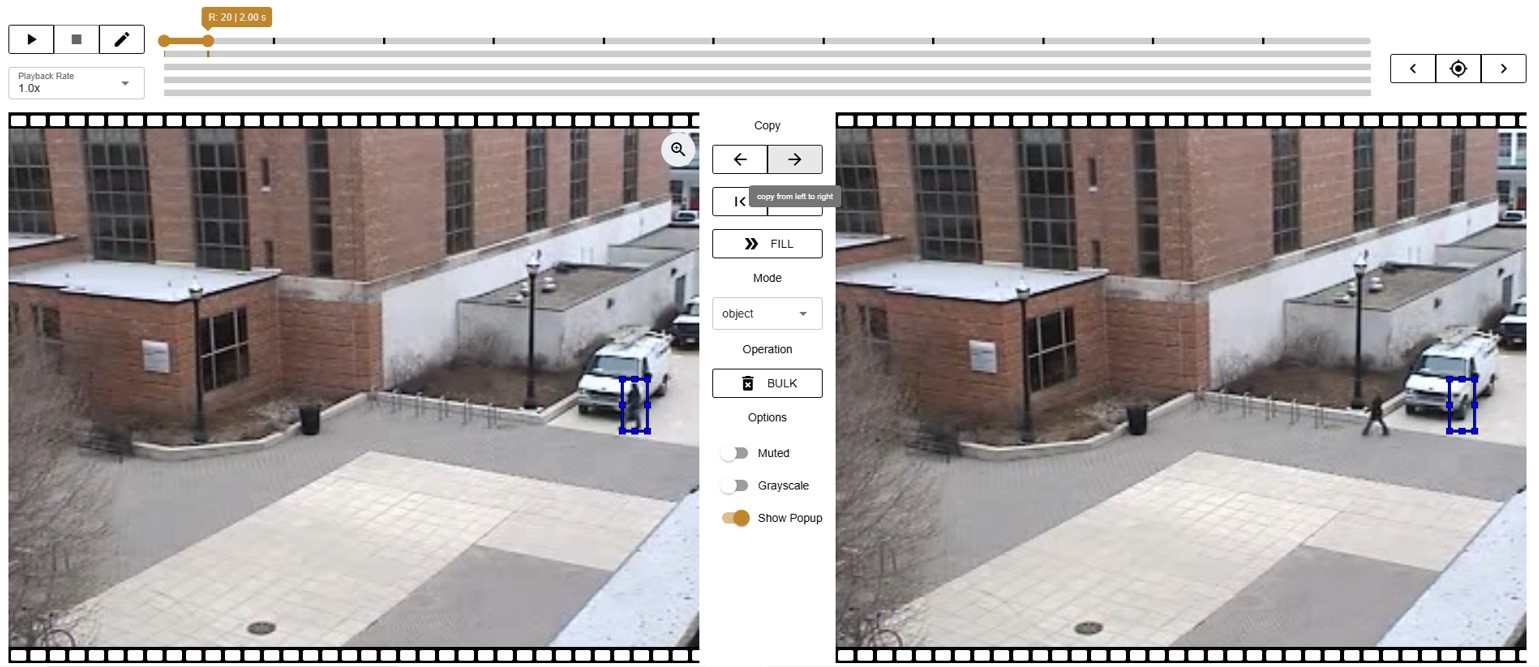Click the BULK delete button

click(767, 383)
